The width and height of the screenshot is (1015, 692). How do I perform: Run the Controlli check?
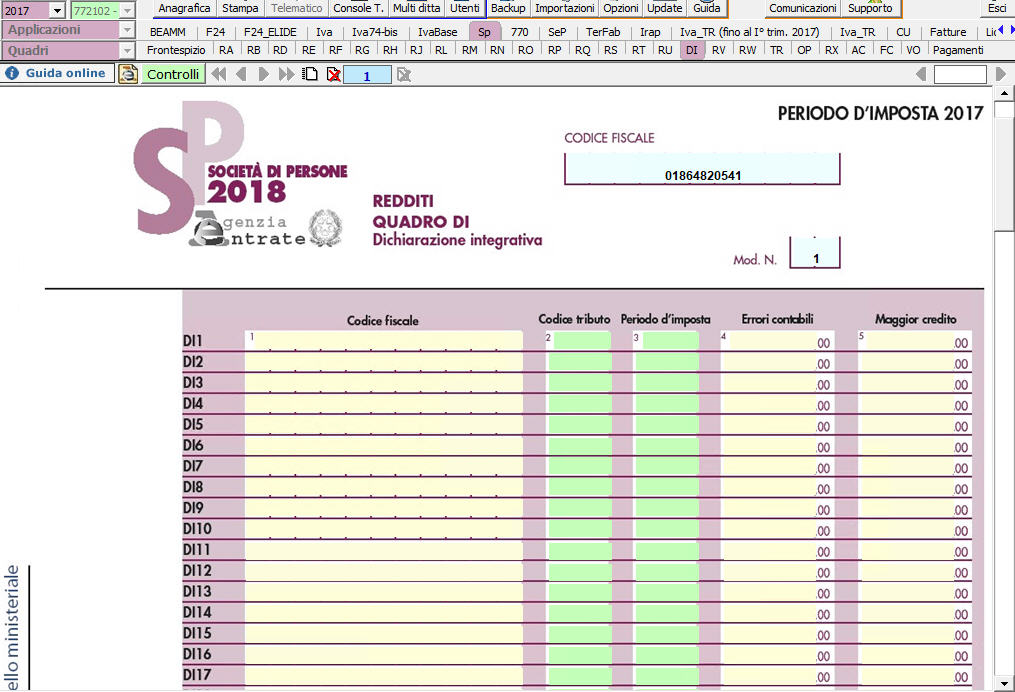click(x=173, y=74)
